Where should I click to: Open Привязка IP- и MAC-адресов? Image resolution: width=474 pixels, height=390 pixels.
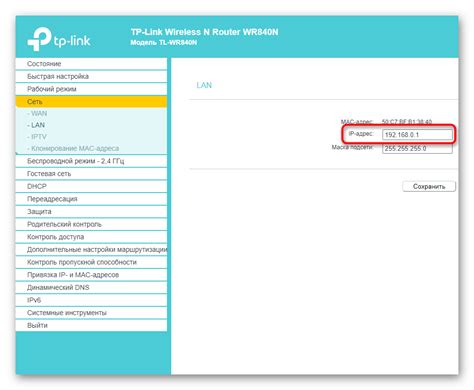(x=91, y=275)
